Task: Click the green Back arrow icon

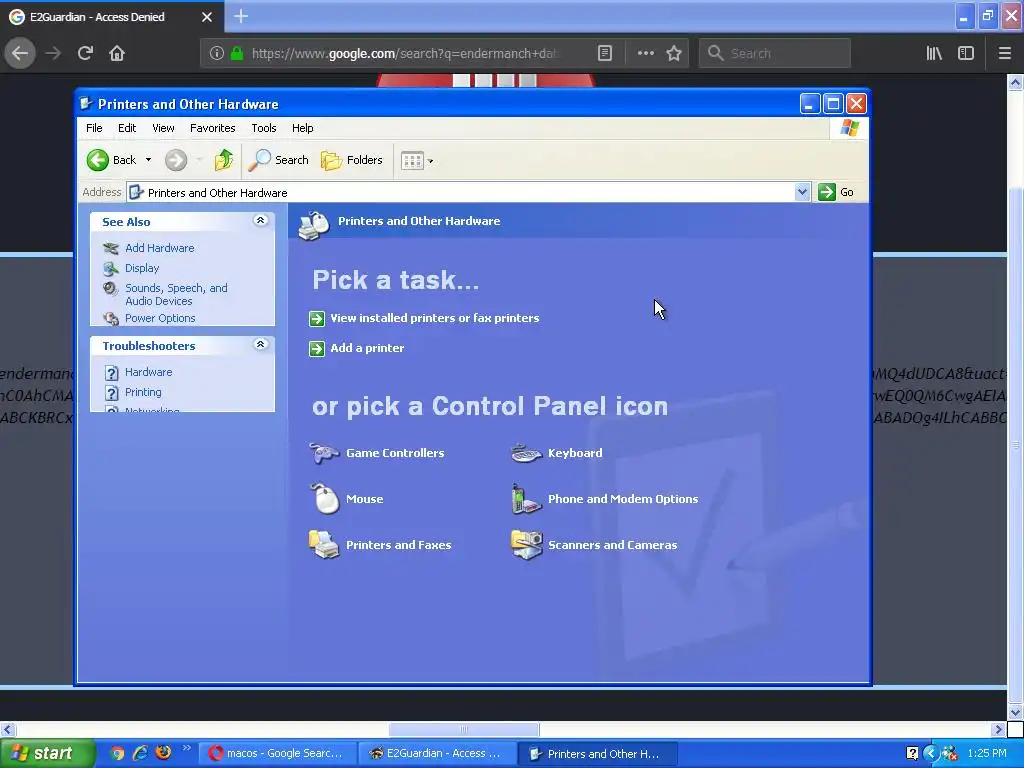Action: 98,160
